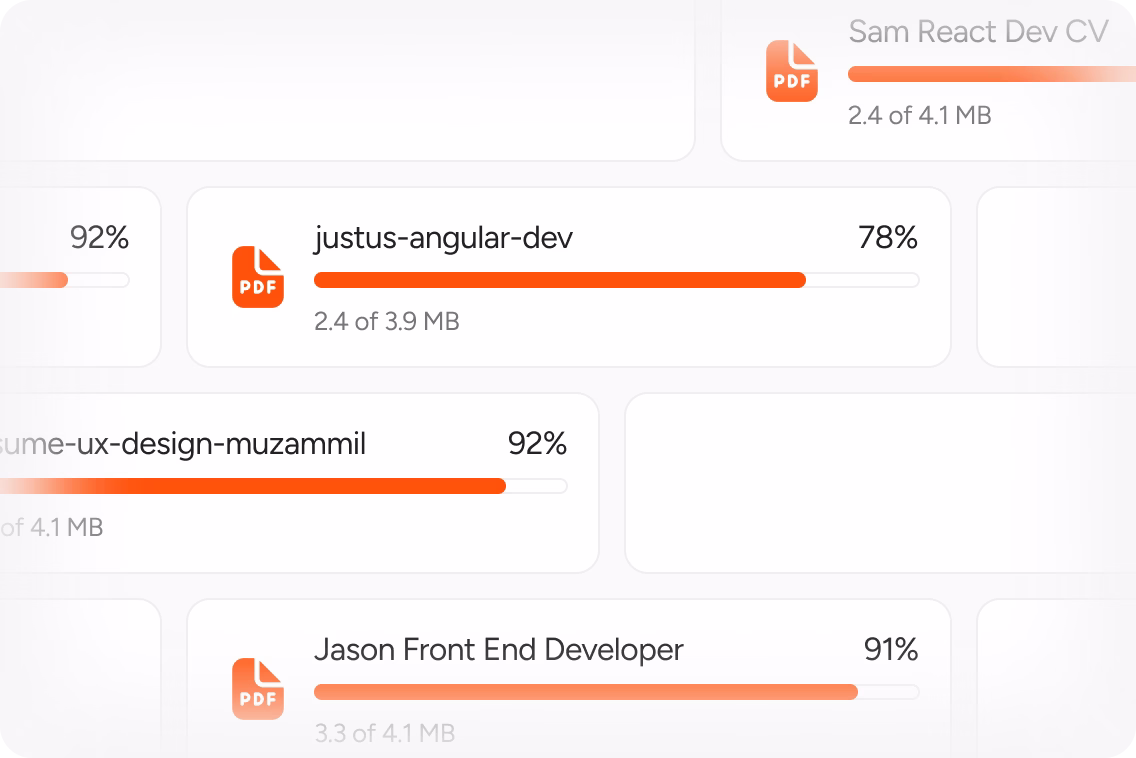This screenshot has height=758, width=1136.
Task: Select the ux-design-muzammil file name
Action: click(183, 444)
